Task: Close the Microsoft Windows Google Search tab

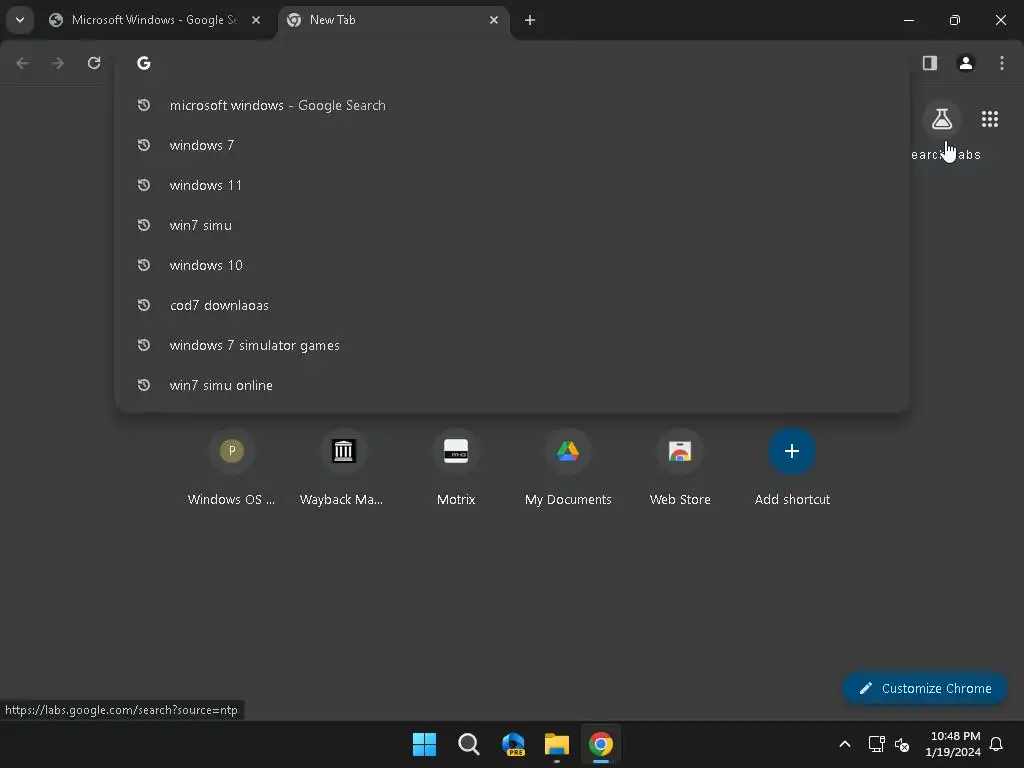Action: coord(256,20)
